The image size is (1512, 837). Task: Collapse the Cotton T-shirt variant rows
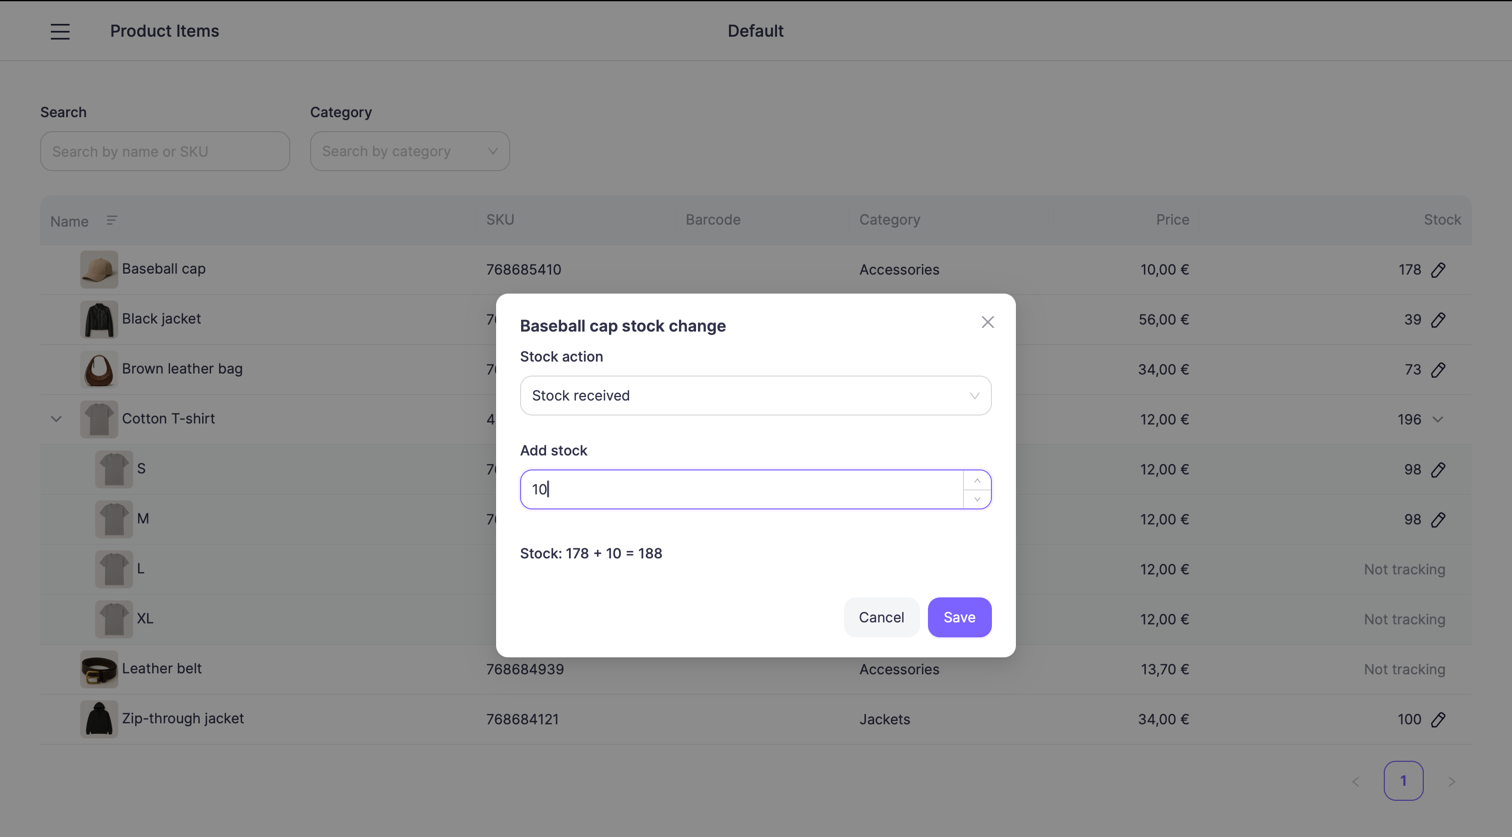tap(56, 419)
